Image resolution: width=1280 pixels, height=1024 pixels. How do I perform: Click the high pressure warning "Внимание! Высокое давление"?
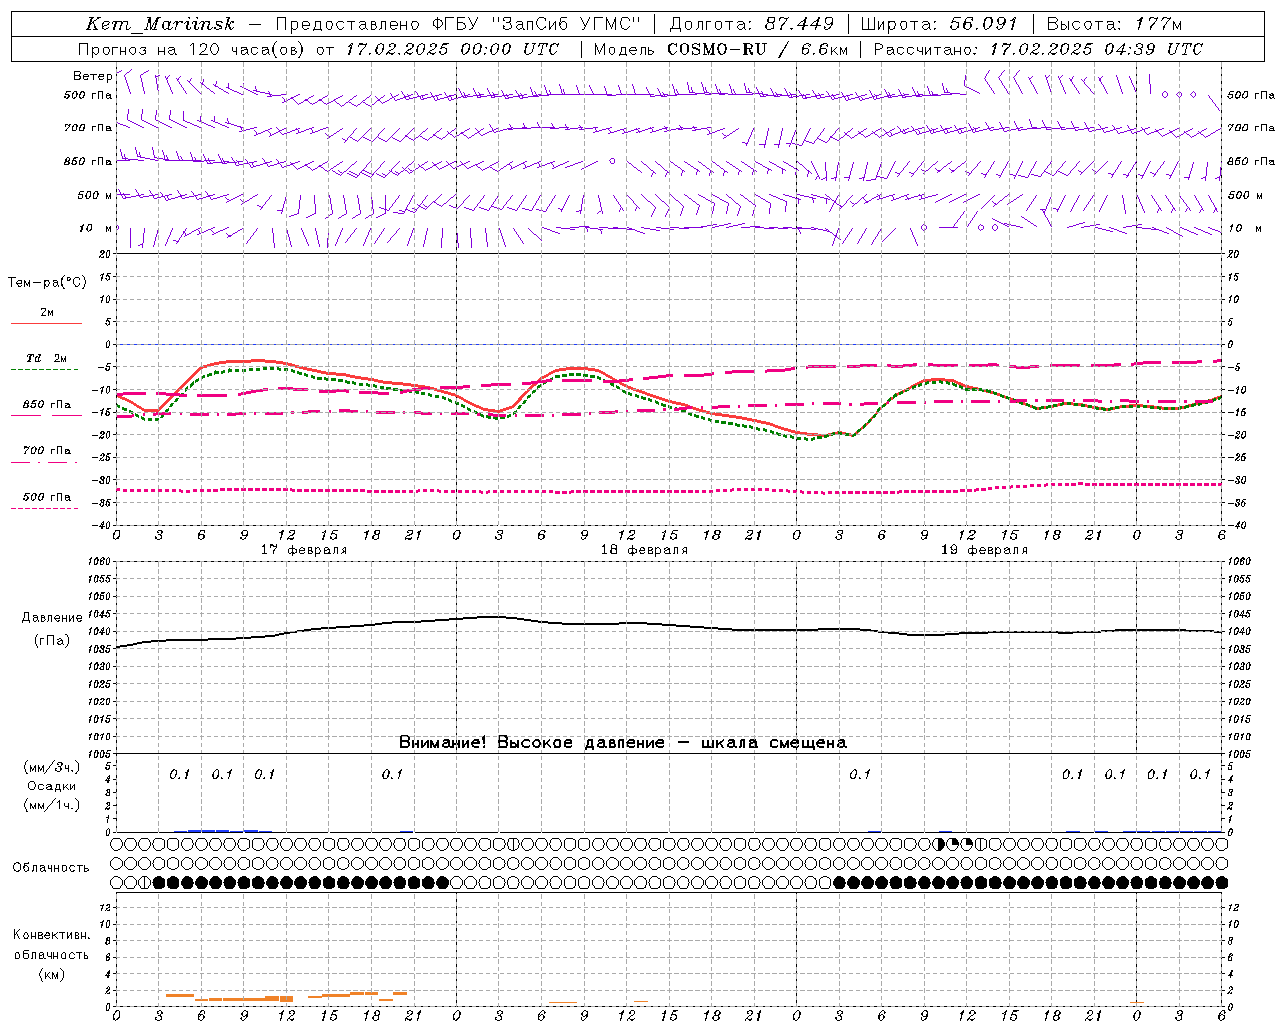click(531, 742)
